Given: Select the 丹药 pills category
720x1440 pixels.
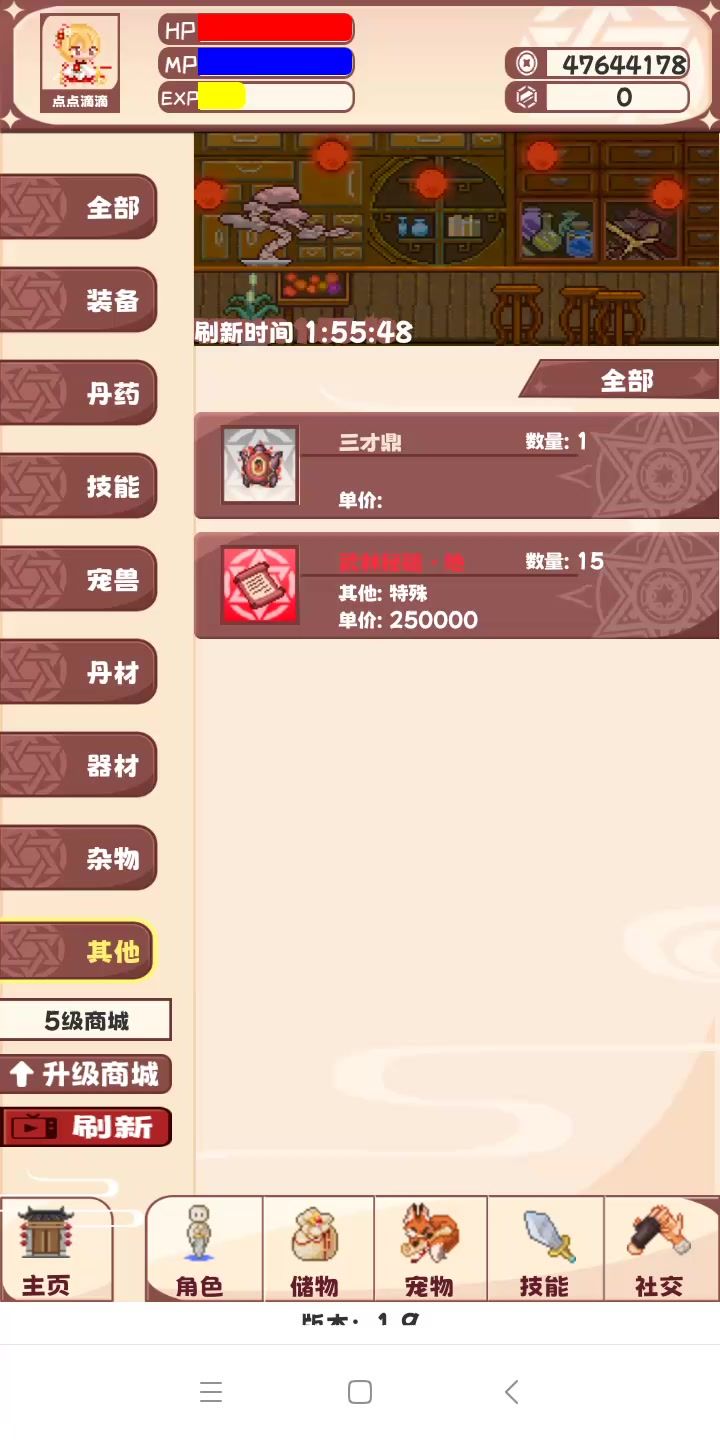Looking at the screenshot, I should click(x=79, y=393).
